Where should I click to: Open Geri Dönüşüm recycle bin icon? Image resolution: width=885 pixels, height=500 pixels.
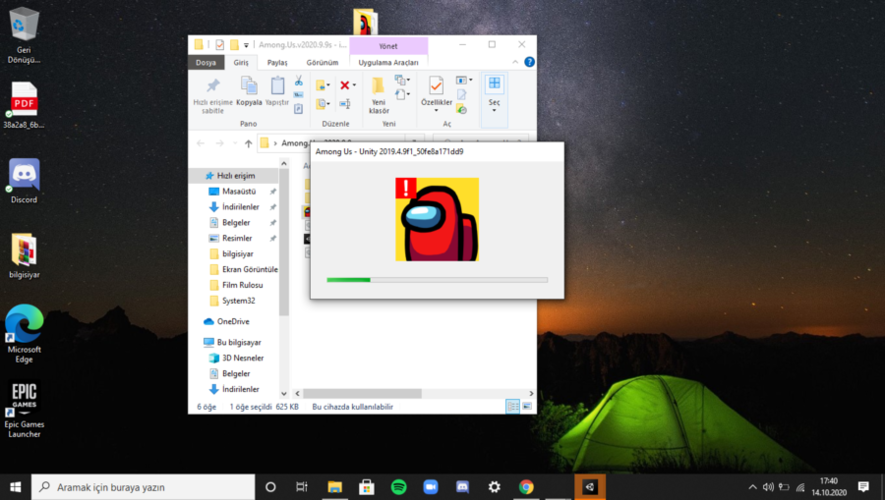[24, 34]
